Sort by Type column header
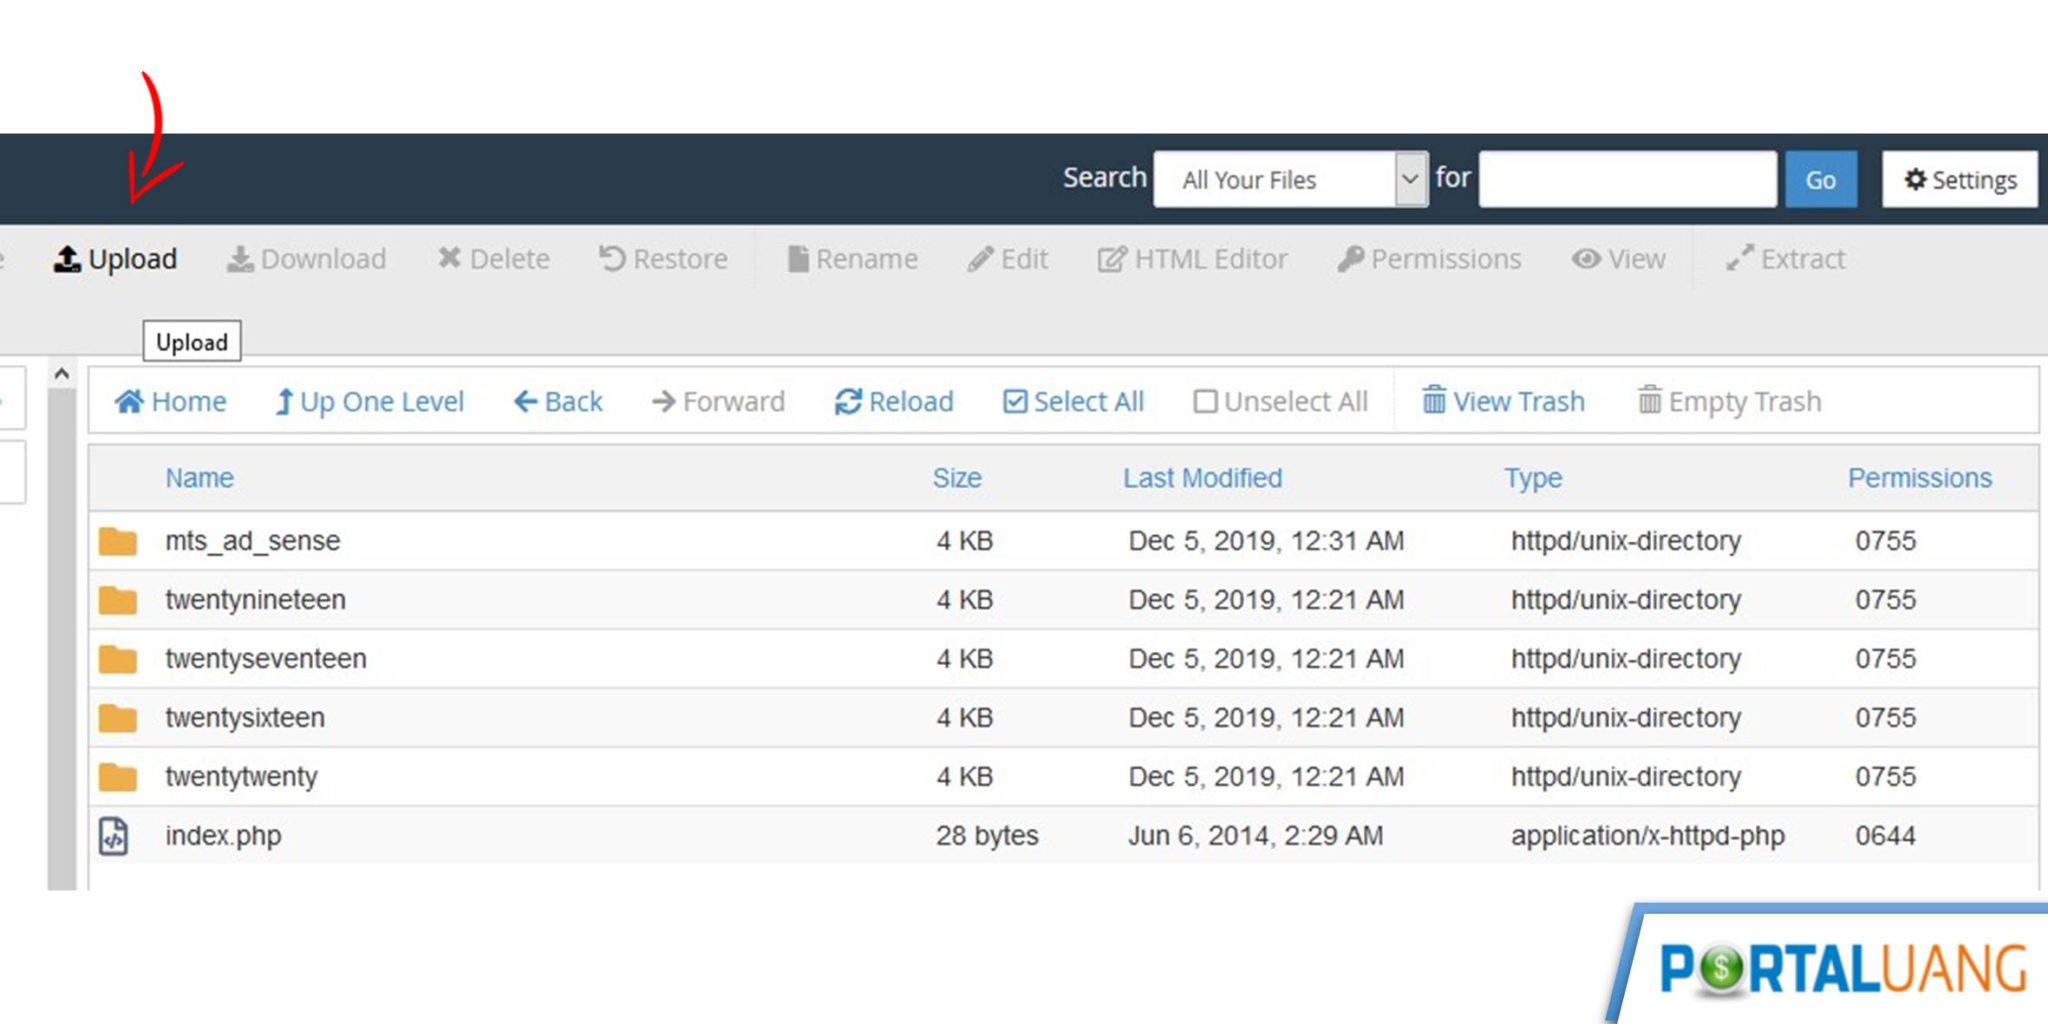Screen dimensions: 2048x1024 [1533, 478]
